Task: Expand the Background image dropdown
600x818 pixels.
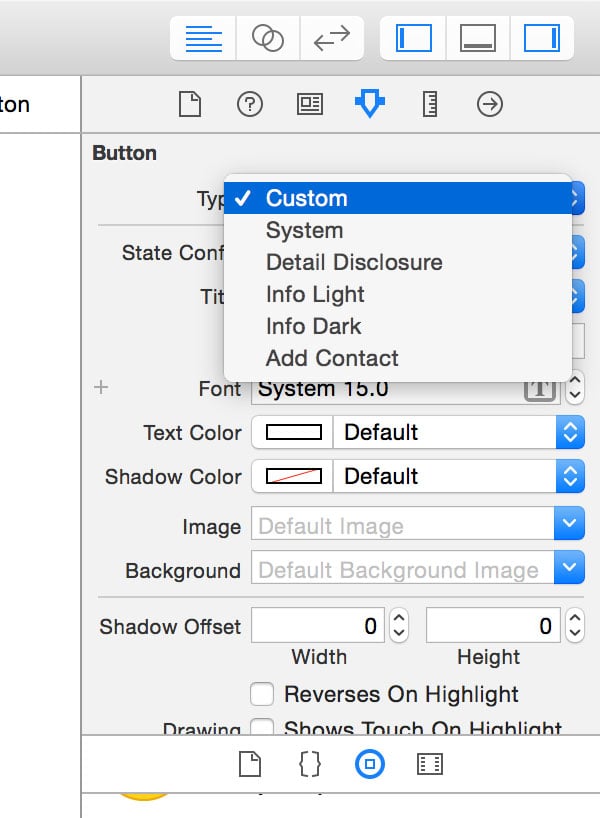Action: coord(567,568)
